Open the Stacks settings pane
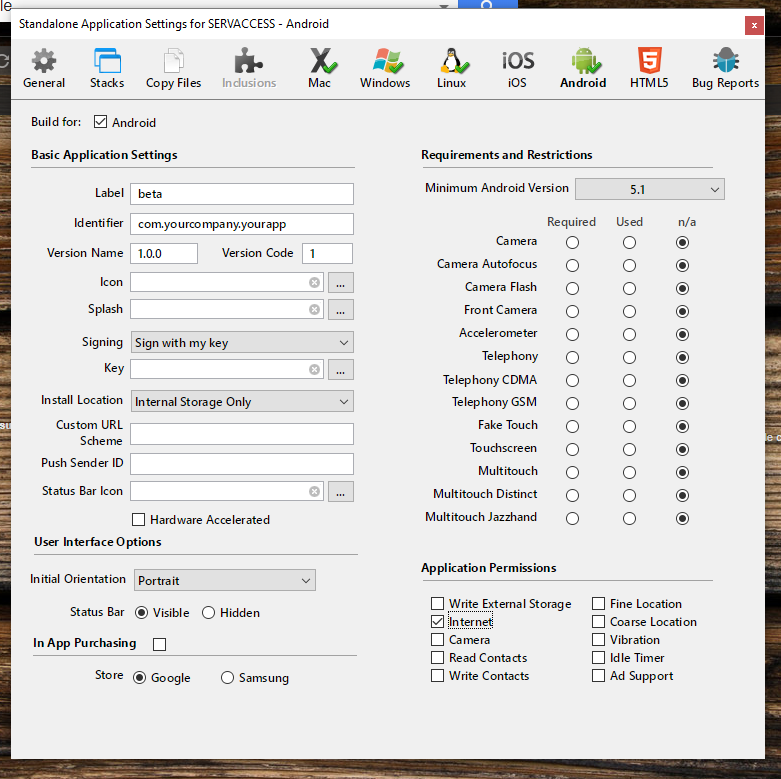The width and height of the screenshot is (781, 779). coord(107,68)
